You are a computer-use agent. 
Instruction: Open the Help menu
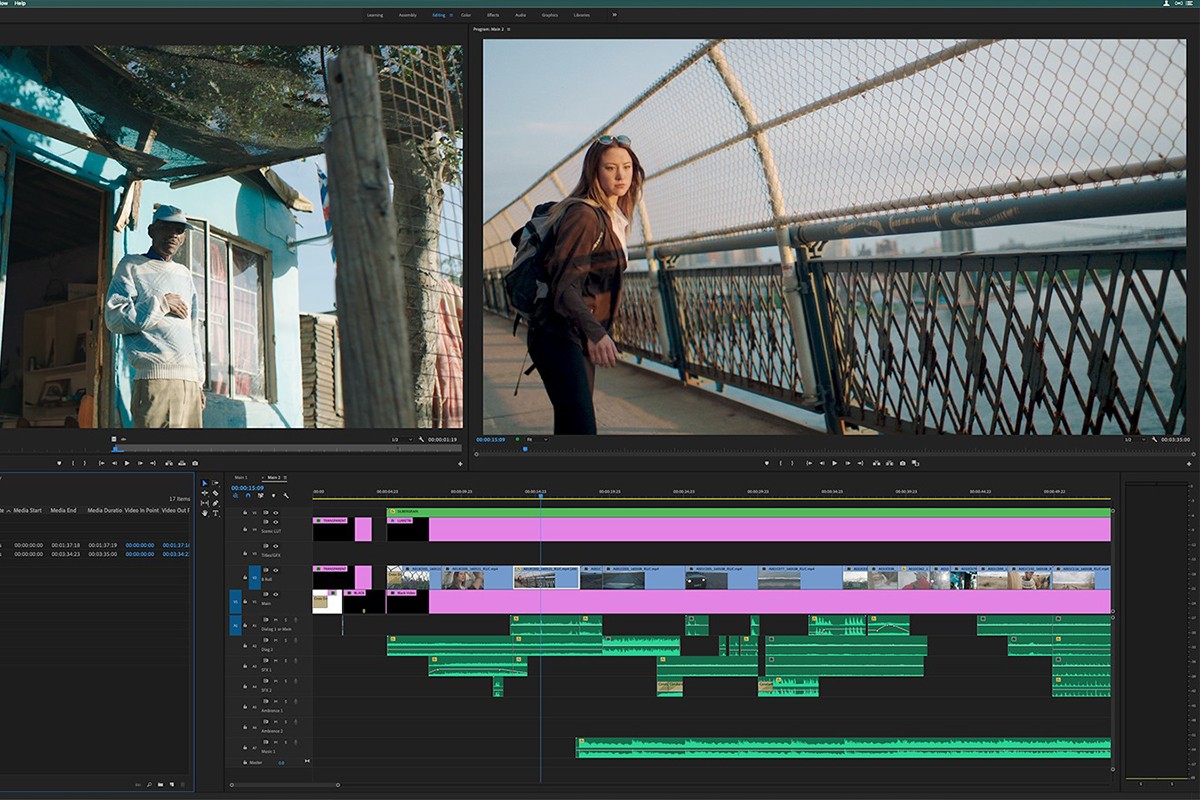click(x=20, y=3)
